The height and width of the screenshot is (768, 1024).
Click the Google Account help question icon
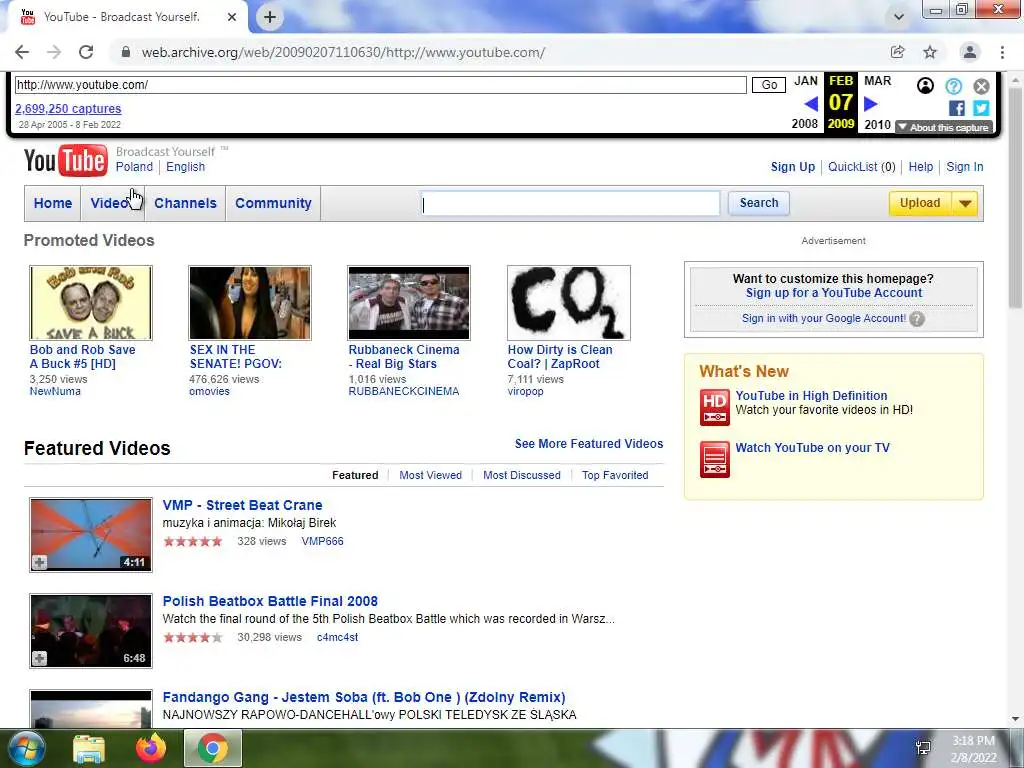point(917,319)
